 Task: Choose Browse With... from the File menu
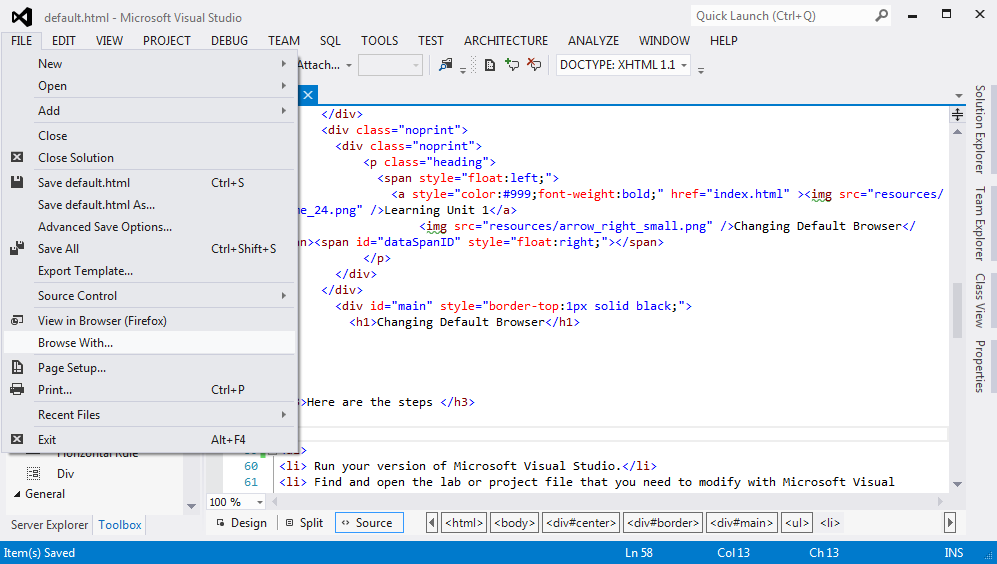click(x=76, y=343)
